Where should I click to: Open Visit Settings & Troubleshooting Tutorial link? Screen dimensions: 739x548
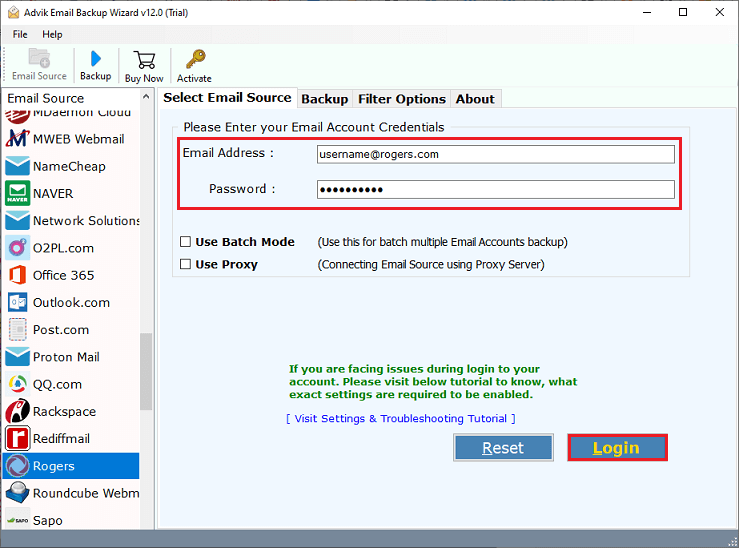[401, 418]
